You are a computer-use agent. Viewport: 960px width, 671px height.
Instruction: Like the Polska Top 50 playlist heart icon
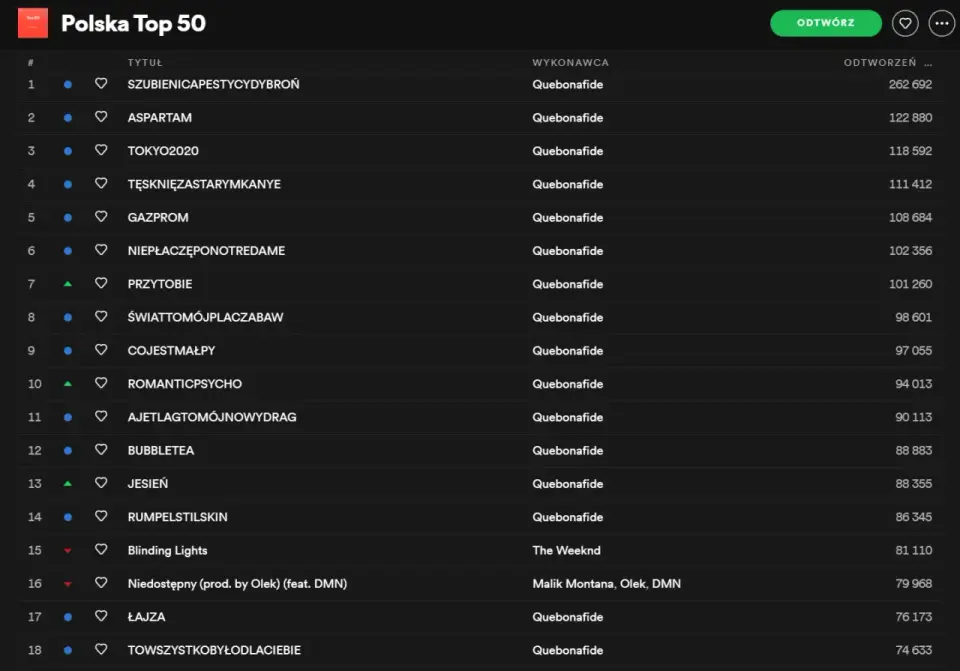905,23
